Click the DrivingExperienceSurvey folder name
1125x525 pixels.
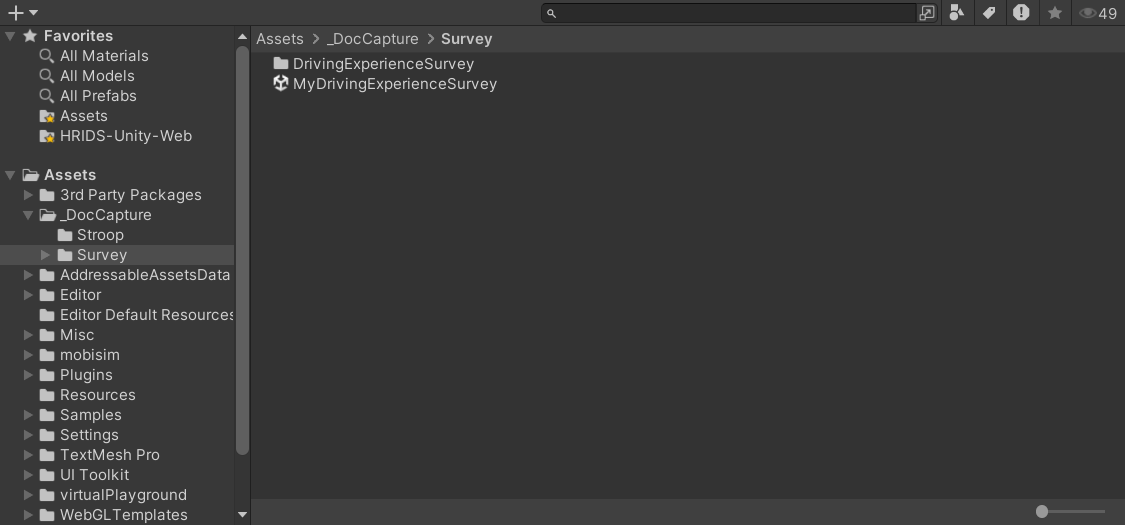383,64
